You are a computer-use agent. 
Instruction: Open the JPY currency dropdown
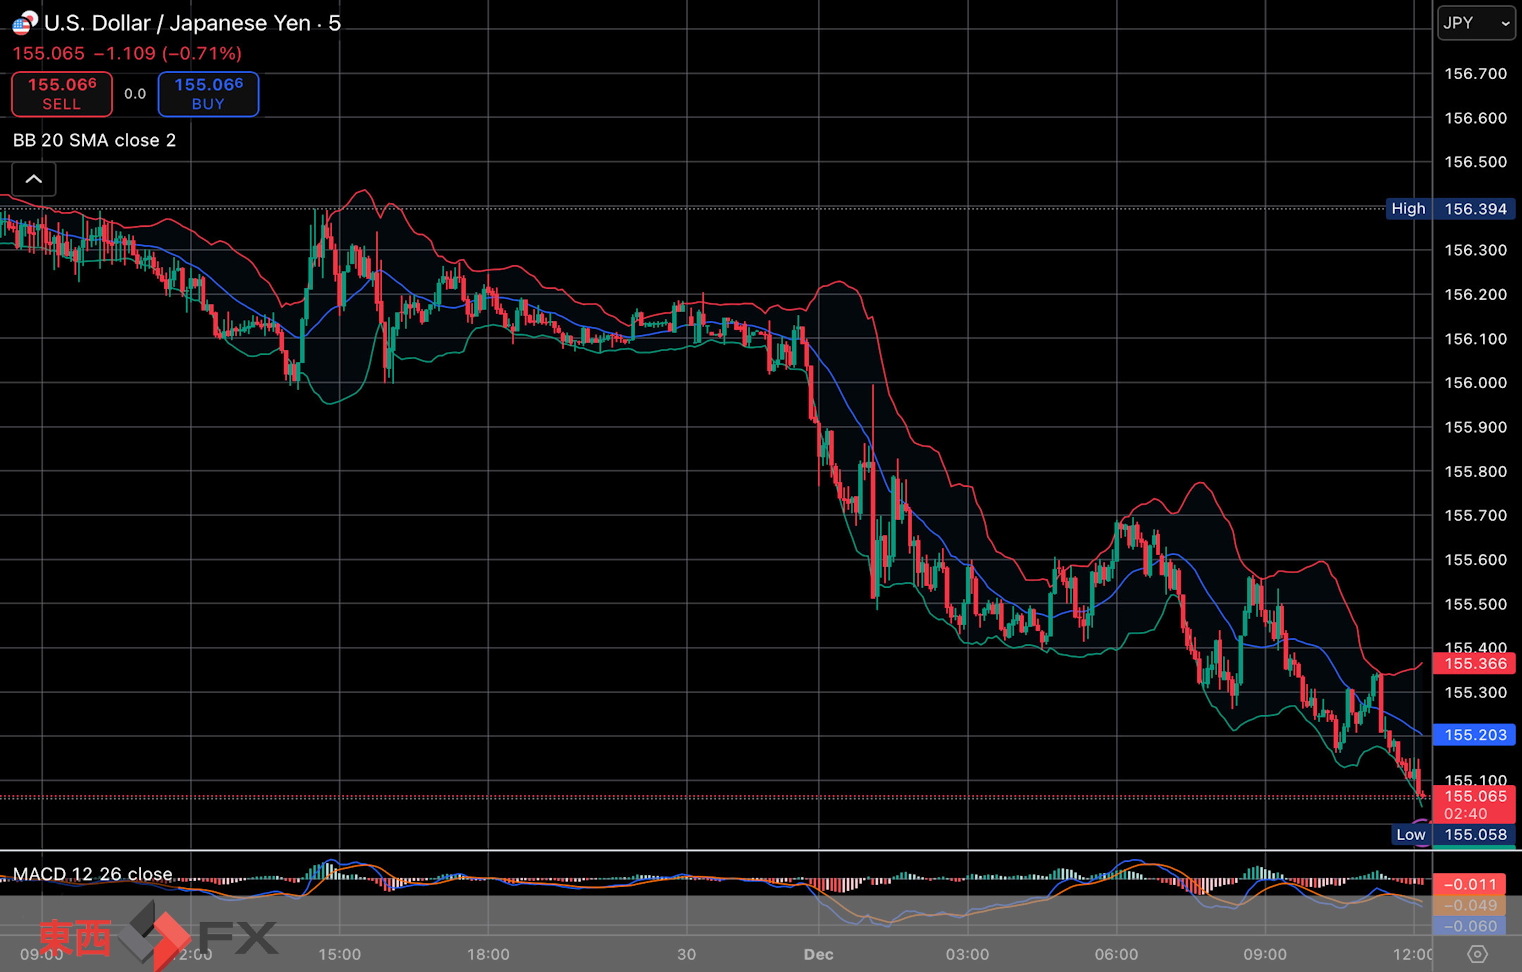point(1476,23)
